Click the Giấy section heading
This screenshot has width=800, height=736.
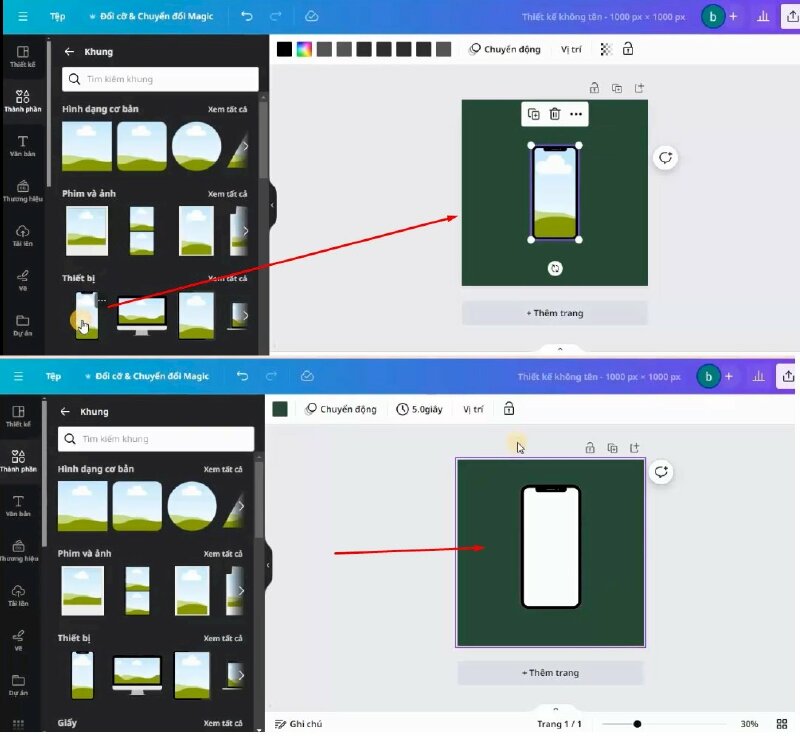[x=68, y=722]
